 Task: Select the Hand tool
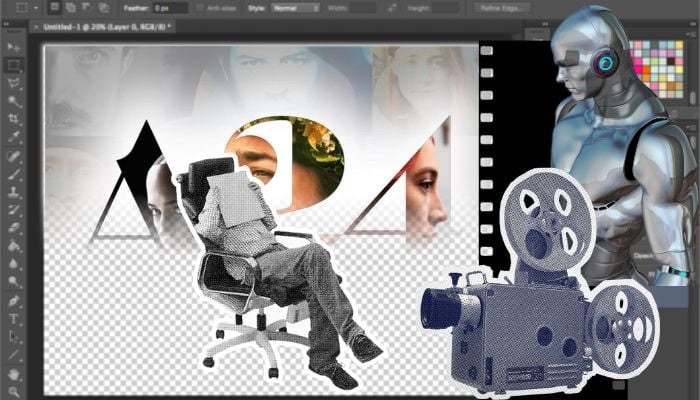click(x=13, y=374)
